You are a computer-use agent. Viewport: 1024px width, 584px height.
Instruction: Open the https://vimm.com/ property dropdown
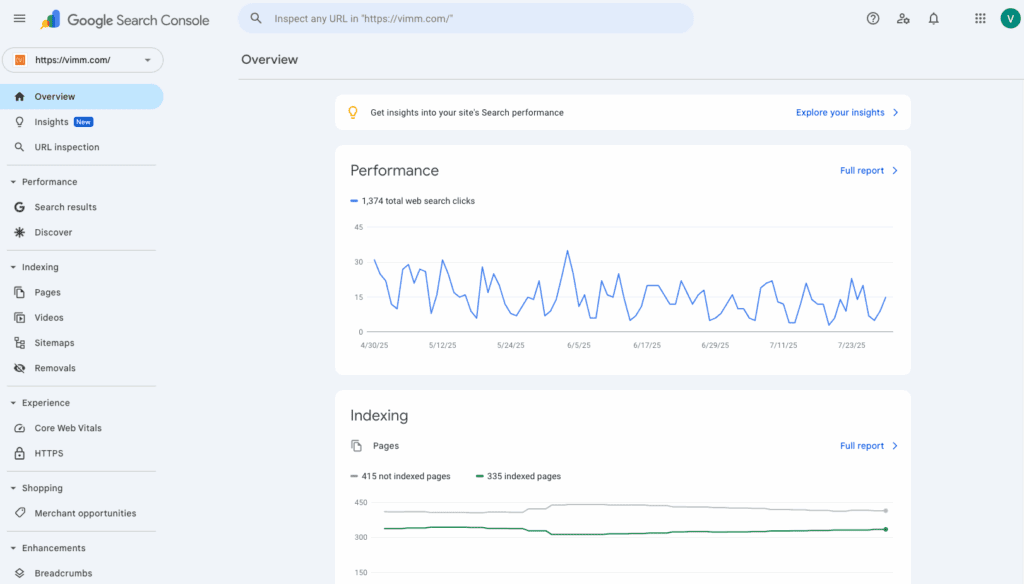[82, 60]
